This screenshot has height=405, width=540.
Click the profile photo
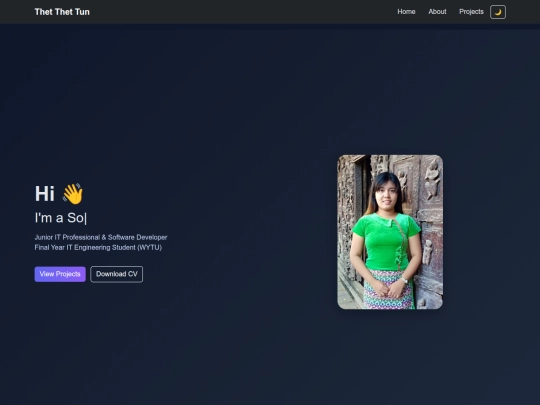(x=390, y=232)
